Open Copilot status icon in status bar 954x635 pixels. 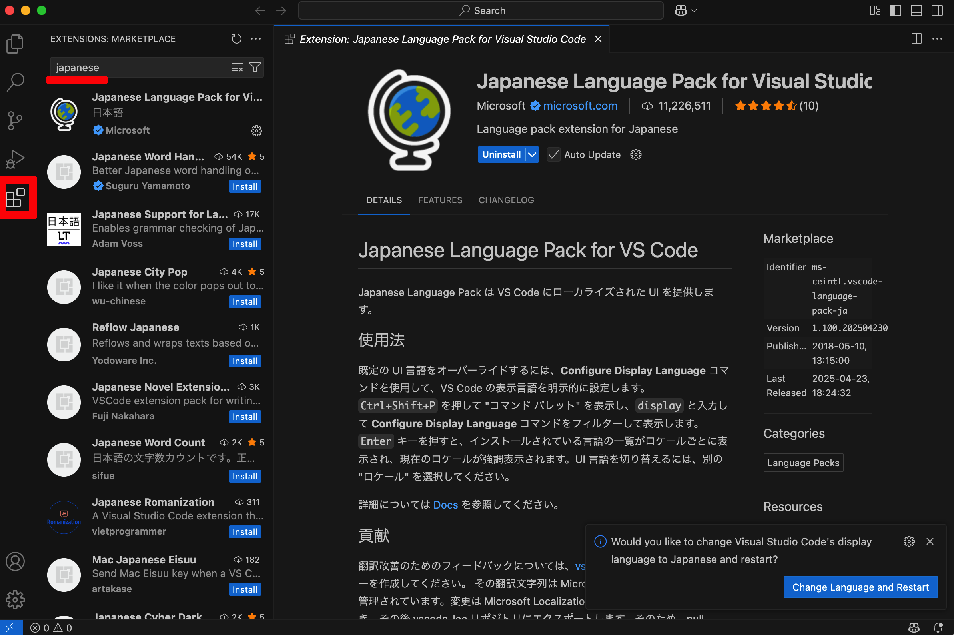coord(914,628)
